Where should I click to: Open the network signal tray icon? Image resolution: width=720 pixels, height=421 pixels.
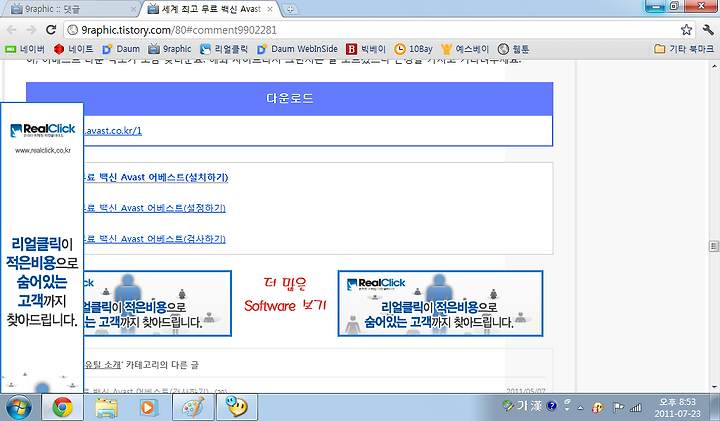click(636, 407)
